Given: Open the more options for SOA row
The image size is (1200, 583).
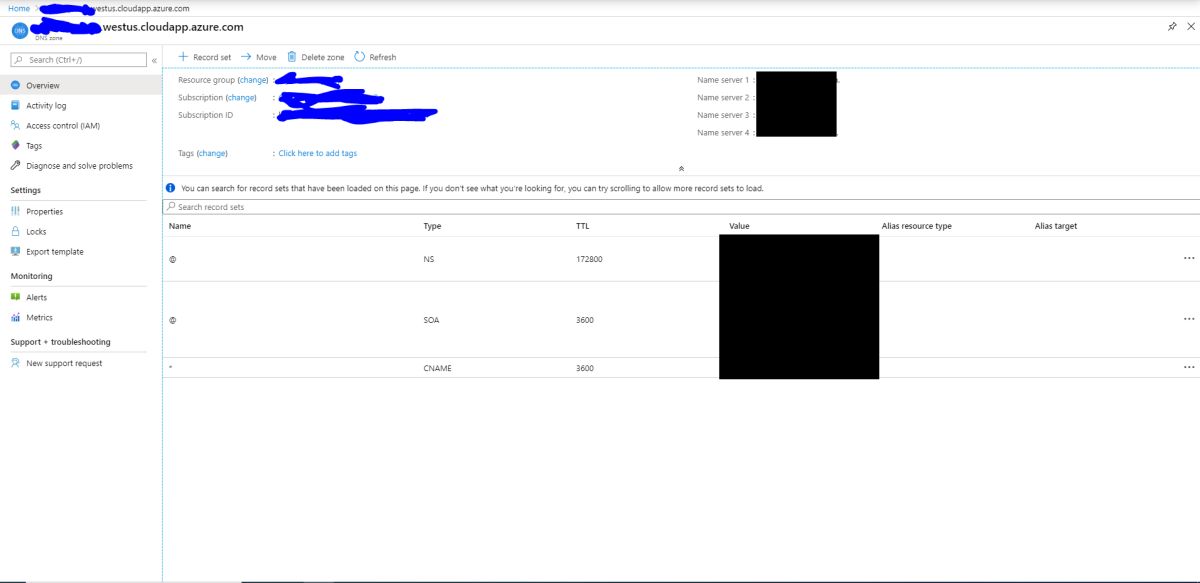Looking at the screenshot, I should coord(1189,319).
